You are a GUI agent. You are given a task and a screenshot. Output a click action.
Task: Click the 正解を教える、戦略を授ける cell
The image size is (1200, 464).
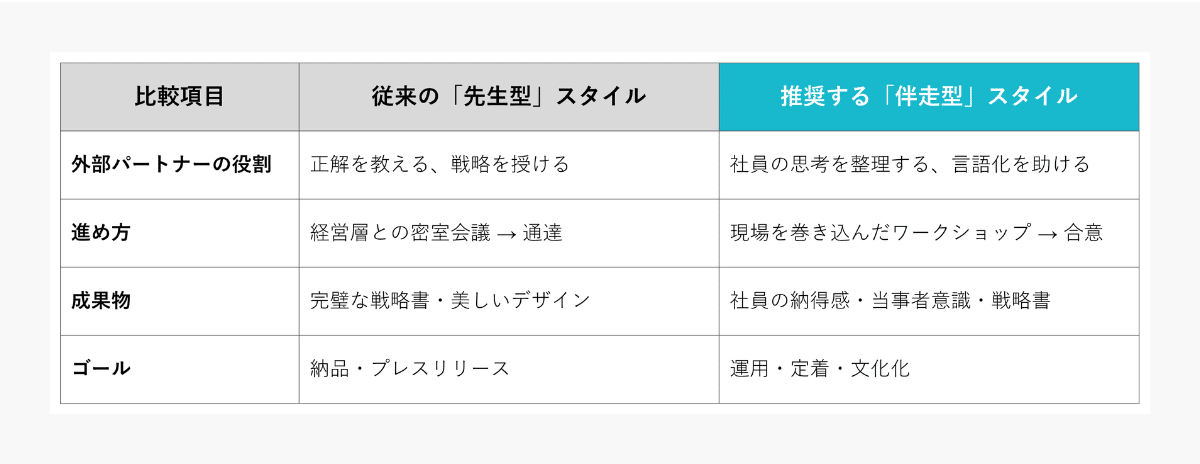(440, 165)
